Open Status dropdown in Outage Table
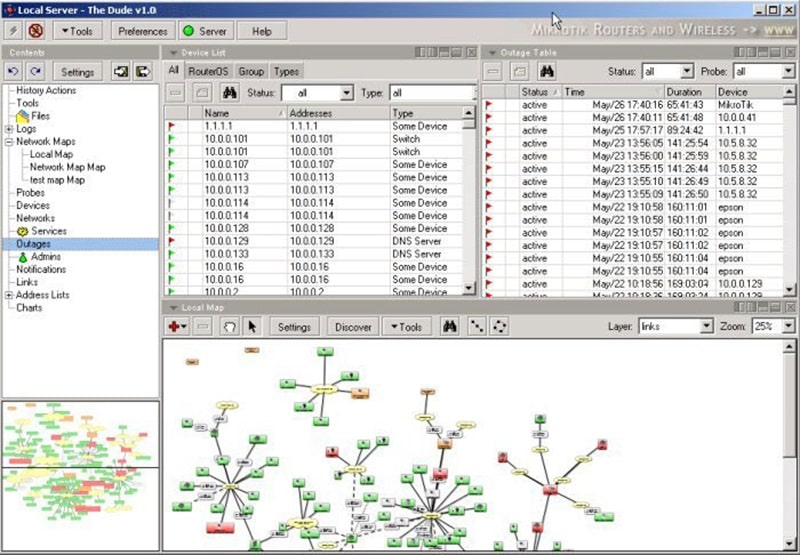The width and height of the screenshot is (800, 555). coord(687,72)
